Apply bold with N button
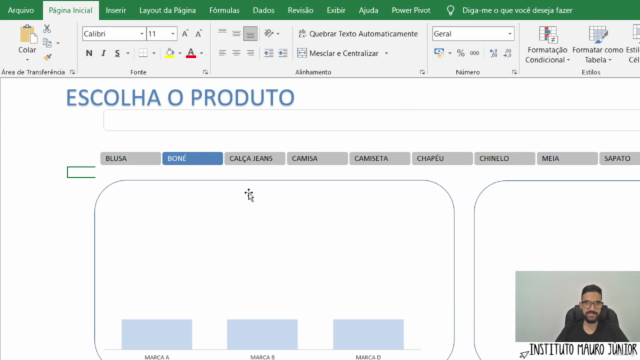Viewport: 640px width, 360px height. (x=89, y=53)
